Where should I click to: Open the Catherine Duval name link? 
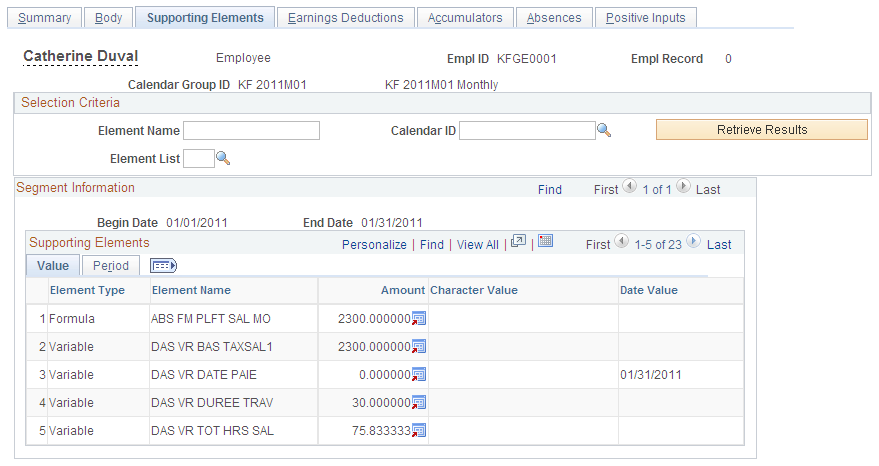coord(81,56)
